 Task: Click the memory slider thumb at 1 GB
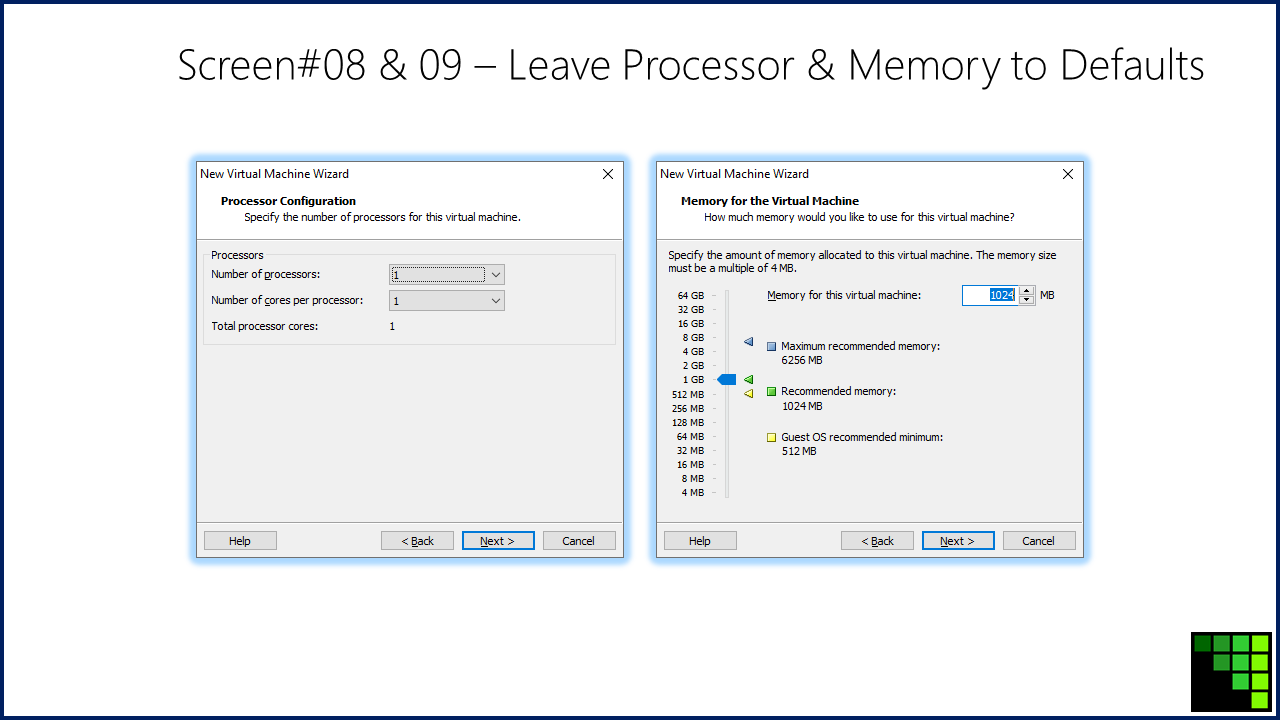click(x=727, y=380)
